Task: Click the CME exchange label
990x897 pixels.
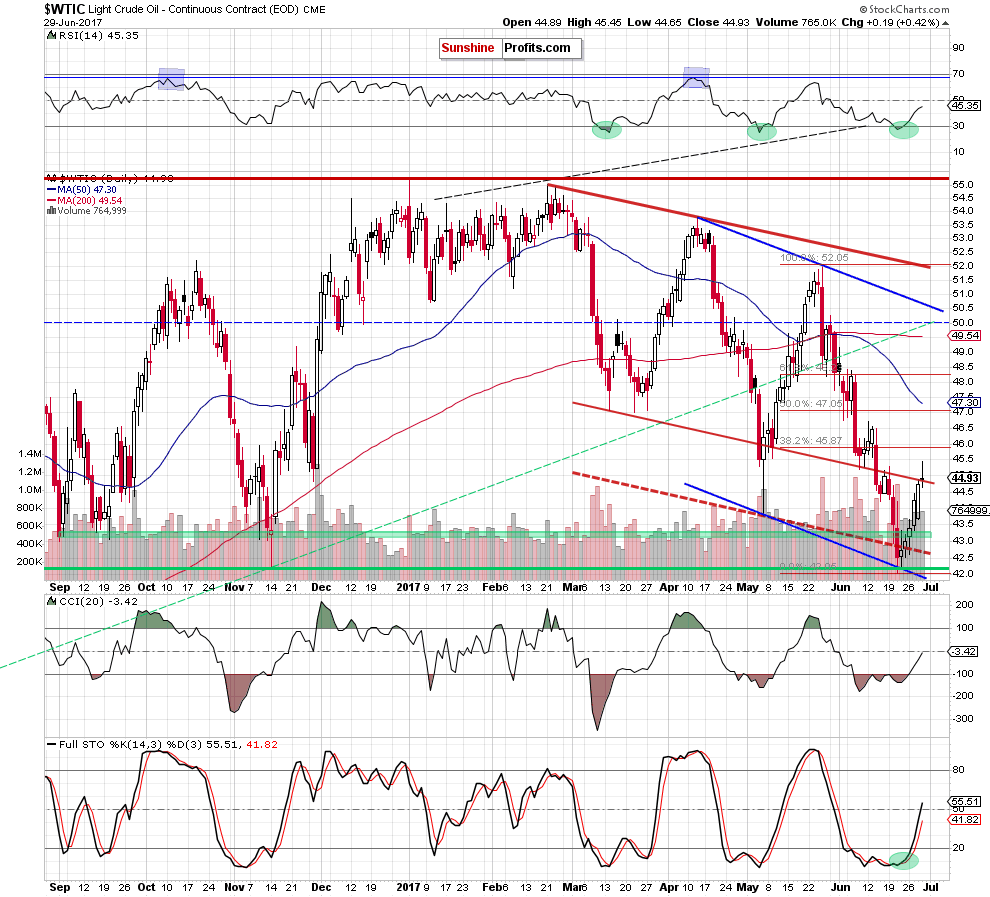Action: pyautogui.click(x=314, y=10)
